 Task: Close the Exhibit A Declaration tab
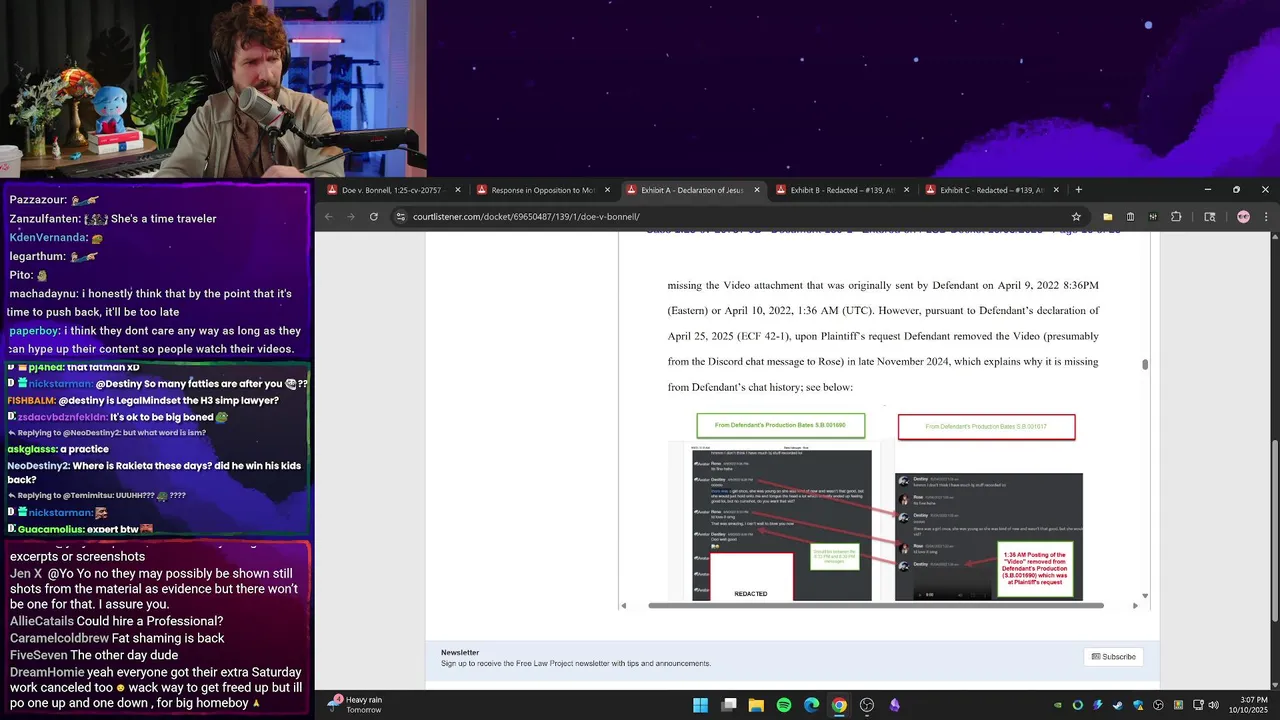pos(757,190)
